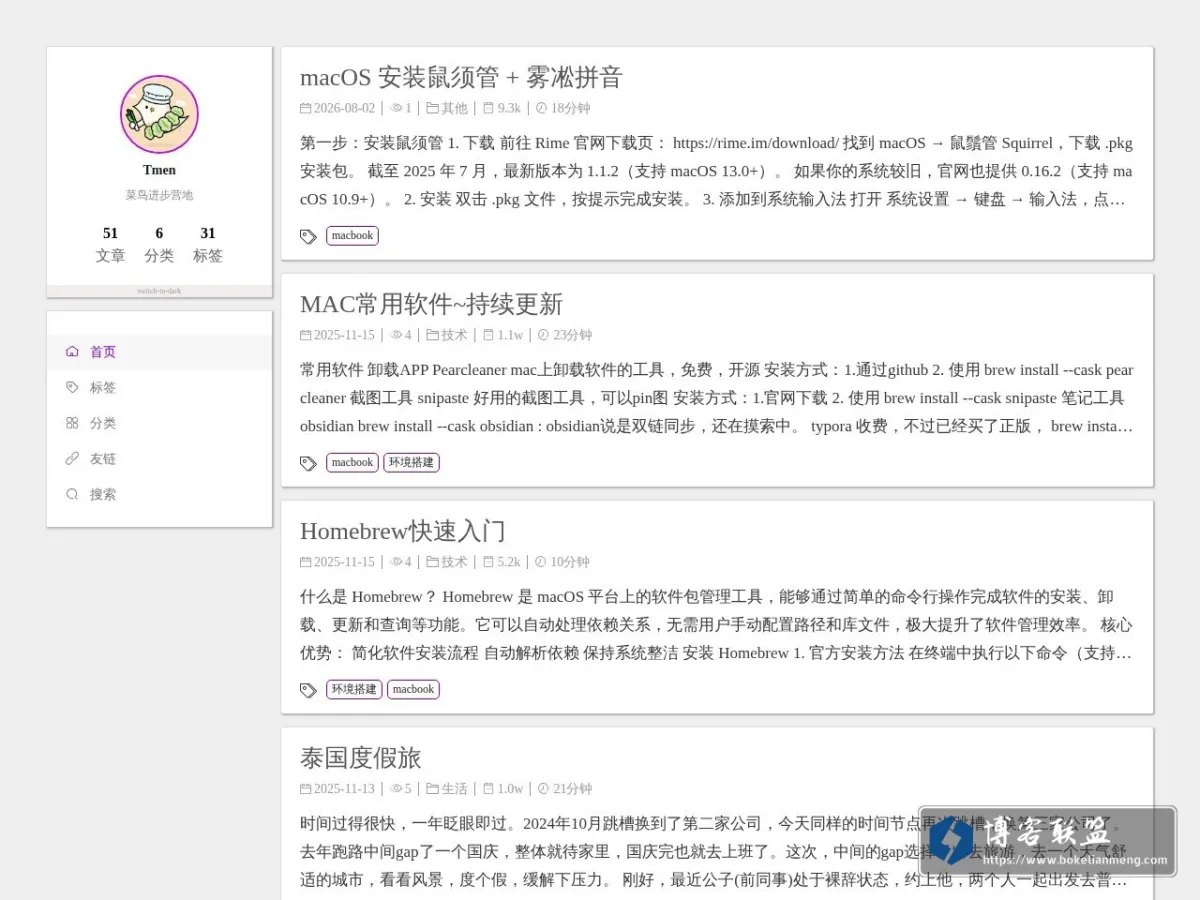The height and width of the screenshot is (900, 1200).
Task: Click calendar icon in Homebrew post meta
Action: (306, 562)
